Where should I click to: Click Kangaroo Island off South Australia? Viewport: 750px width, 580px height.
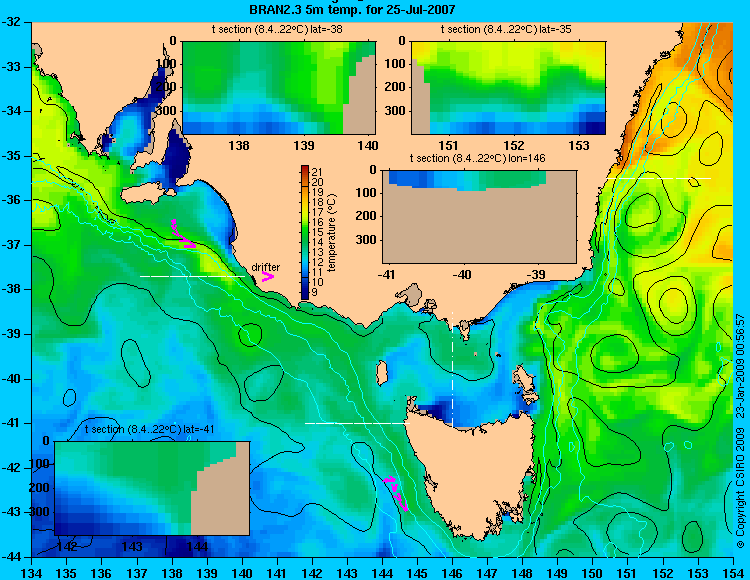tap(146, 194)
